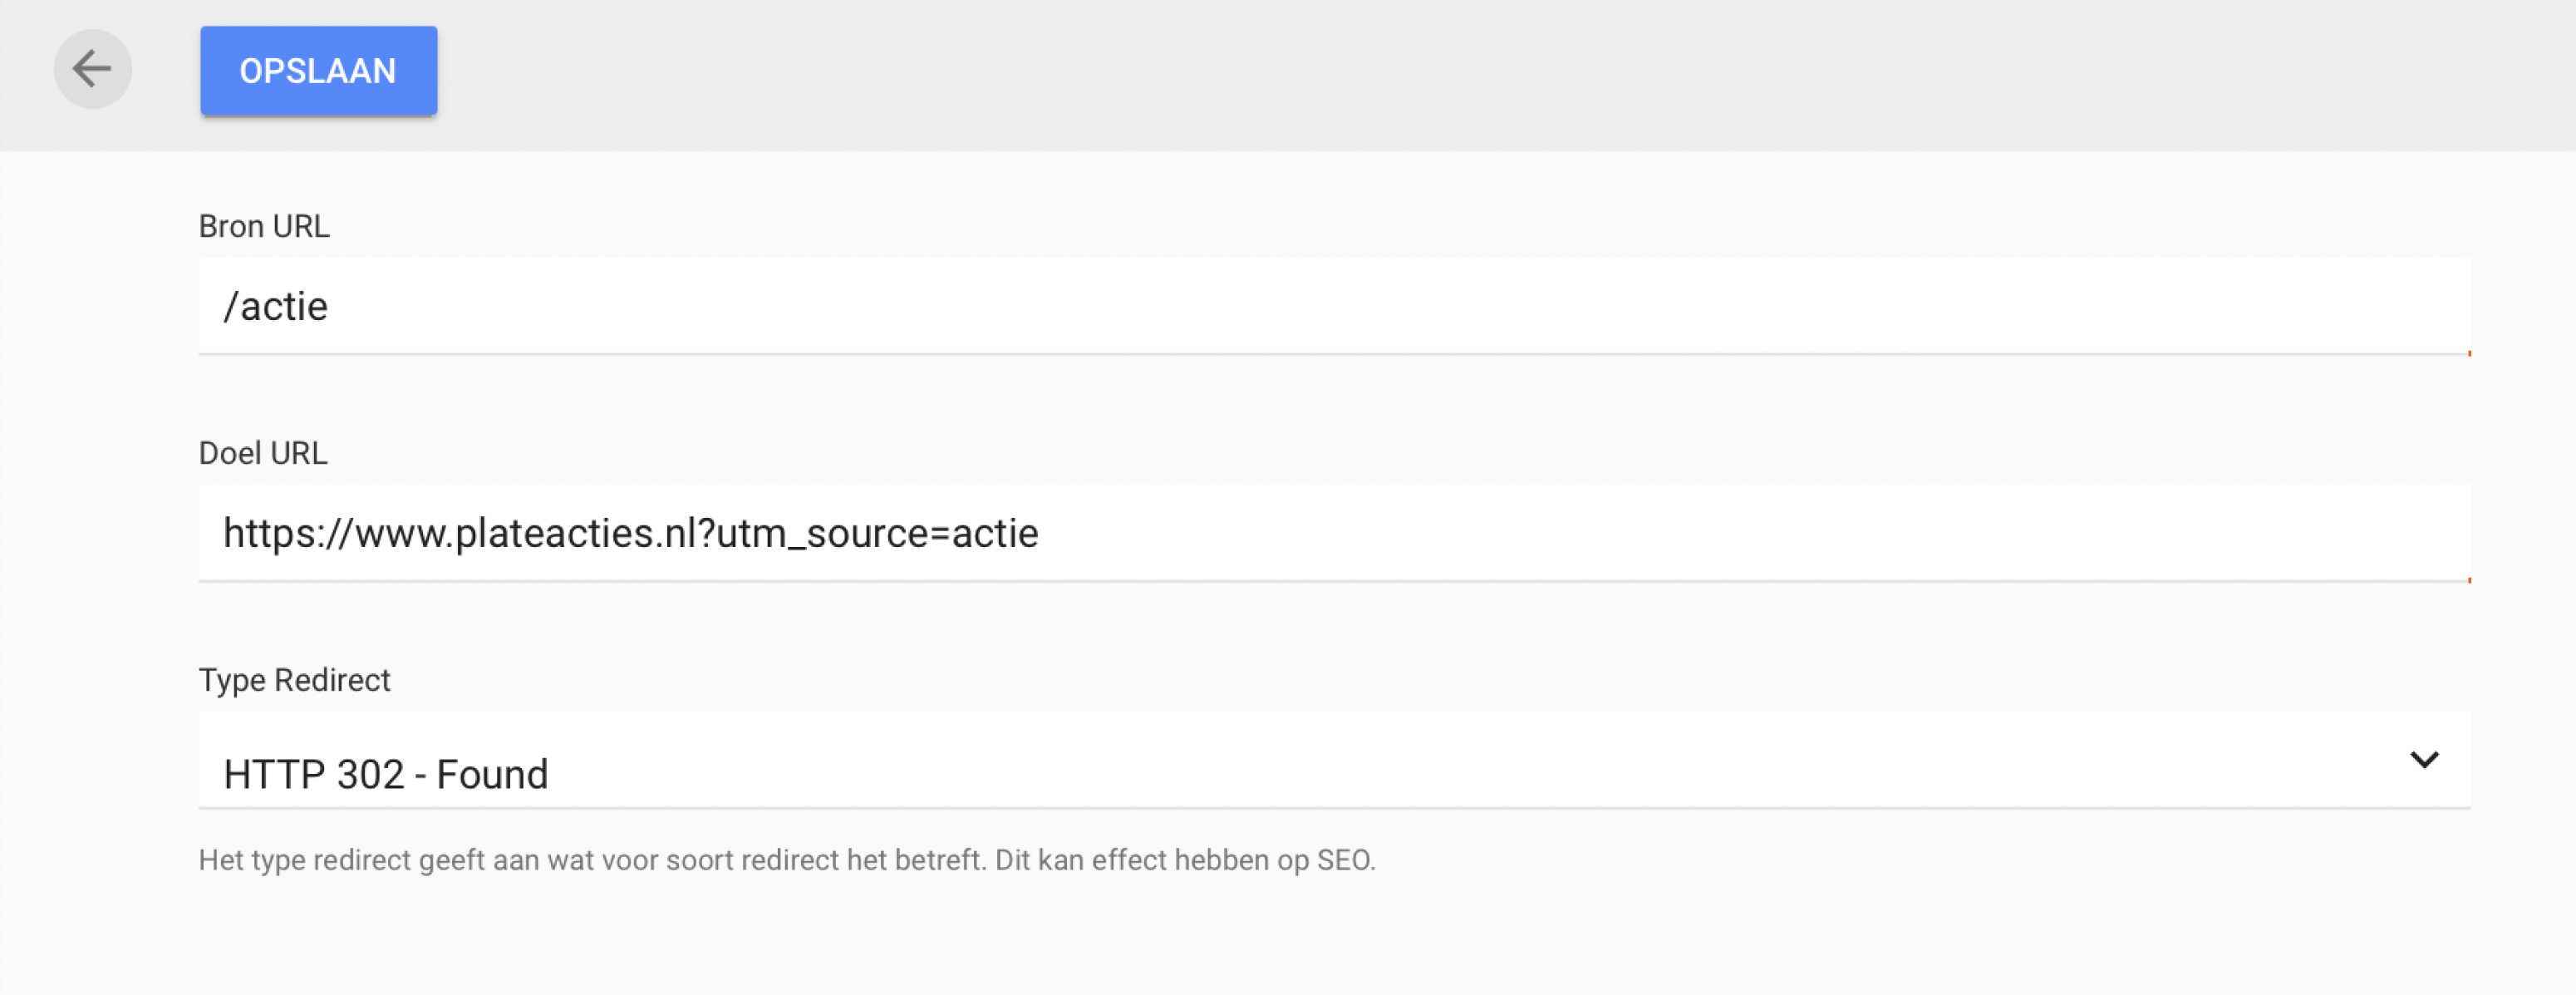Screen dimensions: 2576x995
Task: Expand options via the chevron down arrow
Action: (2424, 760)
